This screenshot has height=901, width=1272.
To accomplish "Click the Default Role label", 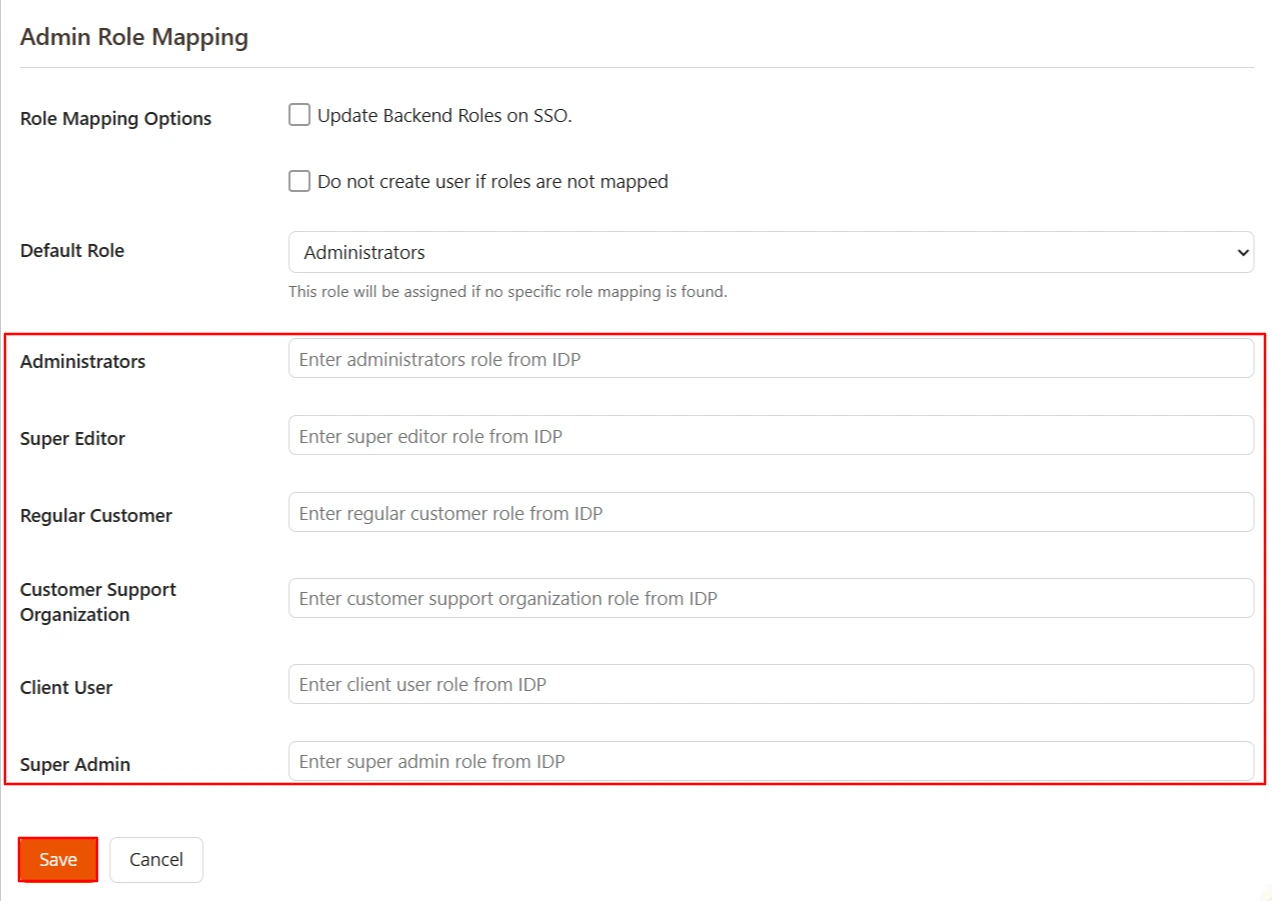I will click(72, 250).
